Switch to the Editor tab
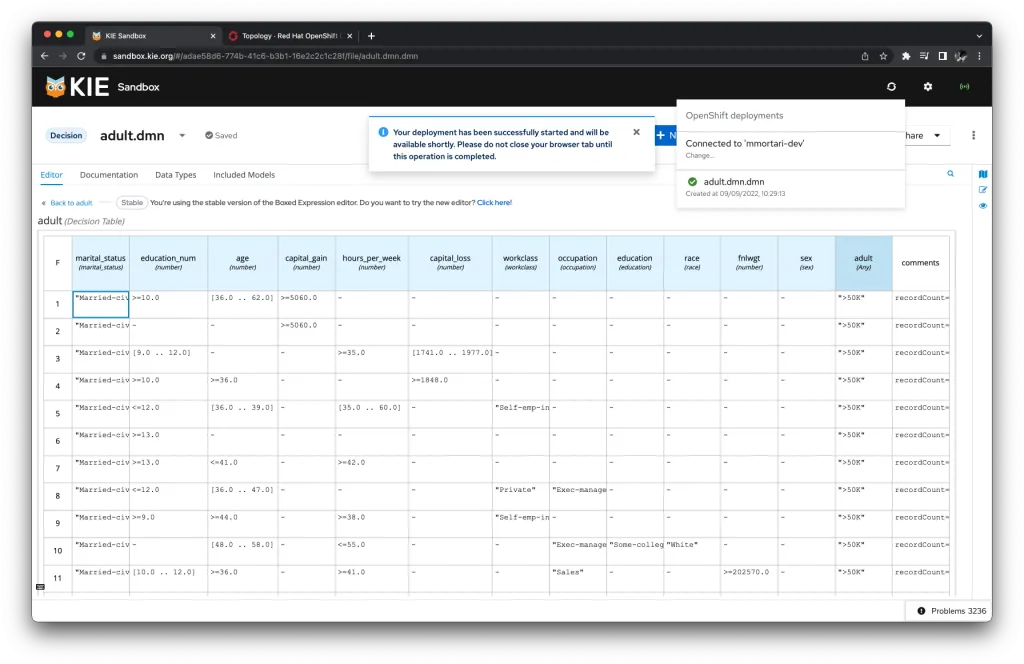This screenshot has height=664, width=1024. click(52, 175)
